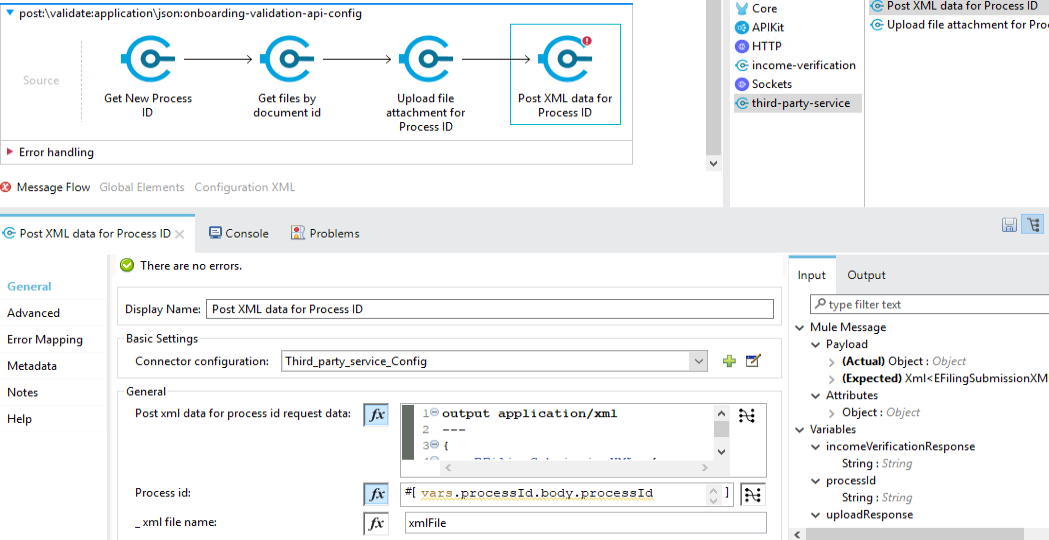Image resolution: width=1049 pixels, height=540 pixels.
Task: Open the Notes section
Action: [x=23, y=393]
